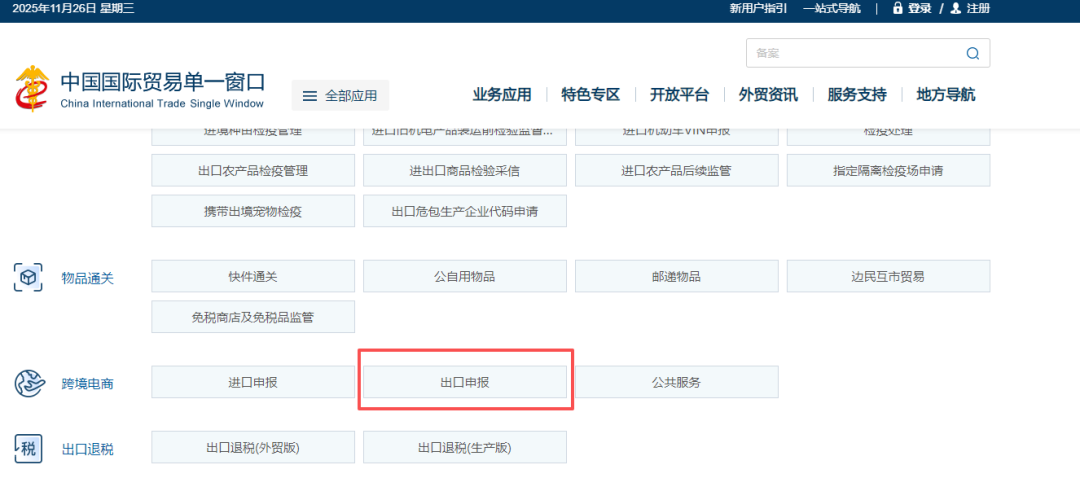Screen dimensions: 1080x478
Task: Open the 特色专区 menu item
Action: coord(591,95)
